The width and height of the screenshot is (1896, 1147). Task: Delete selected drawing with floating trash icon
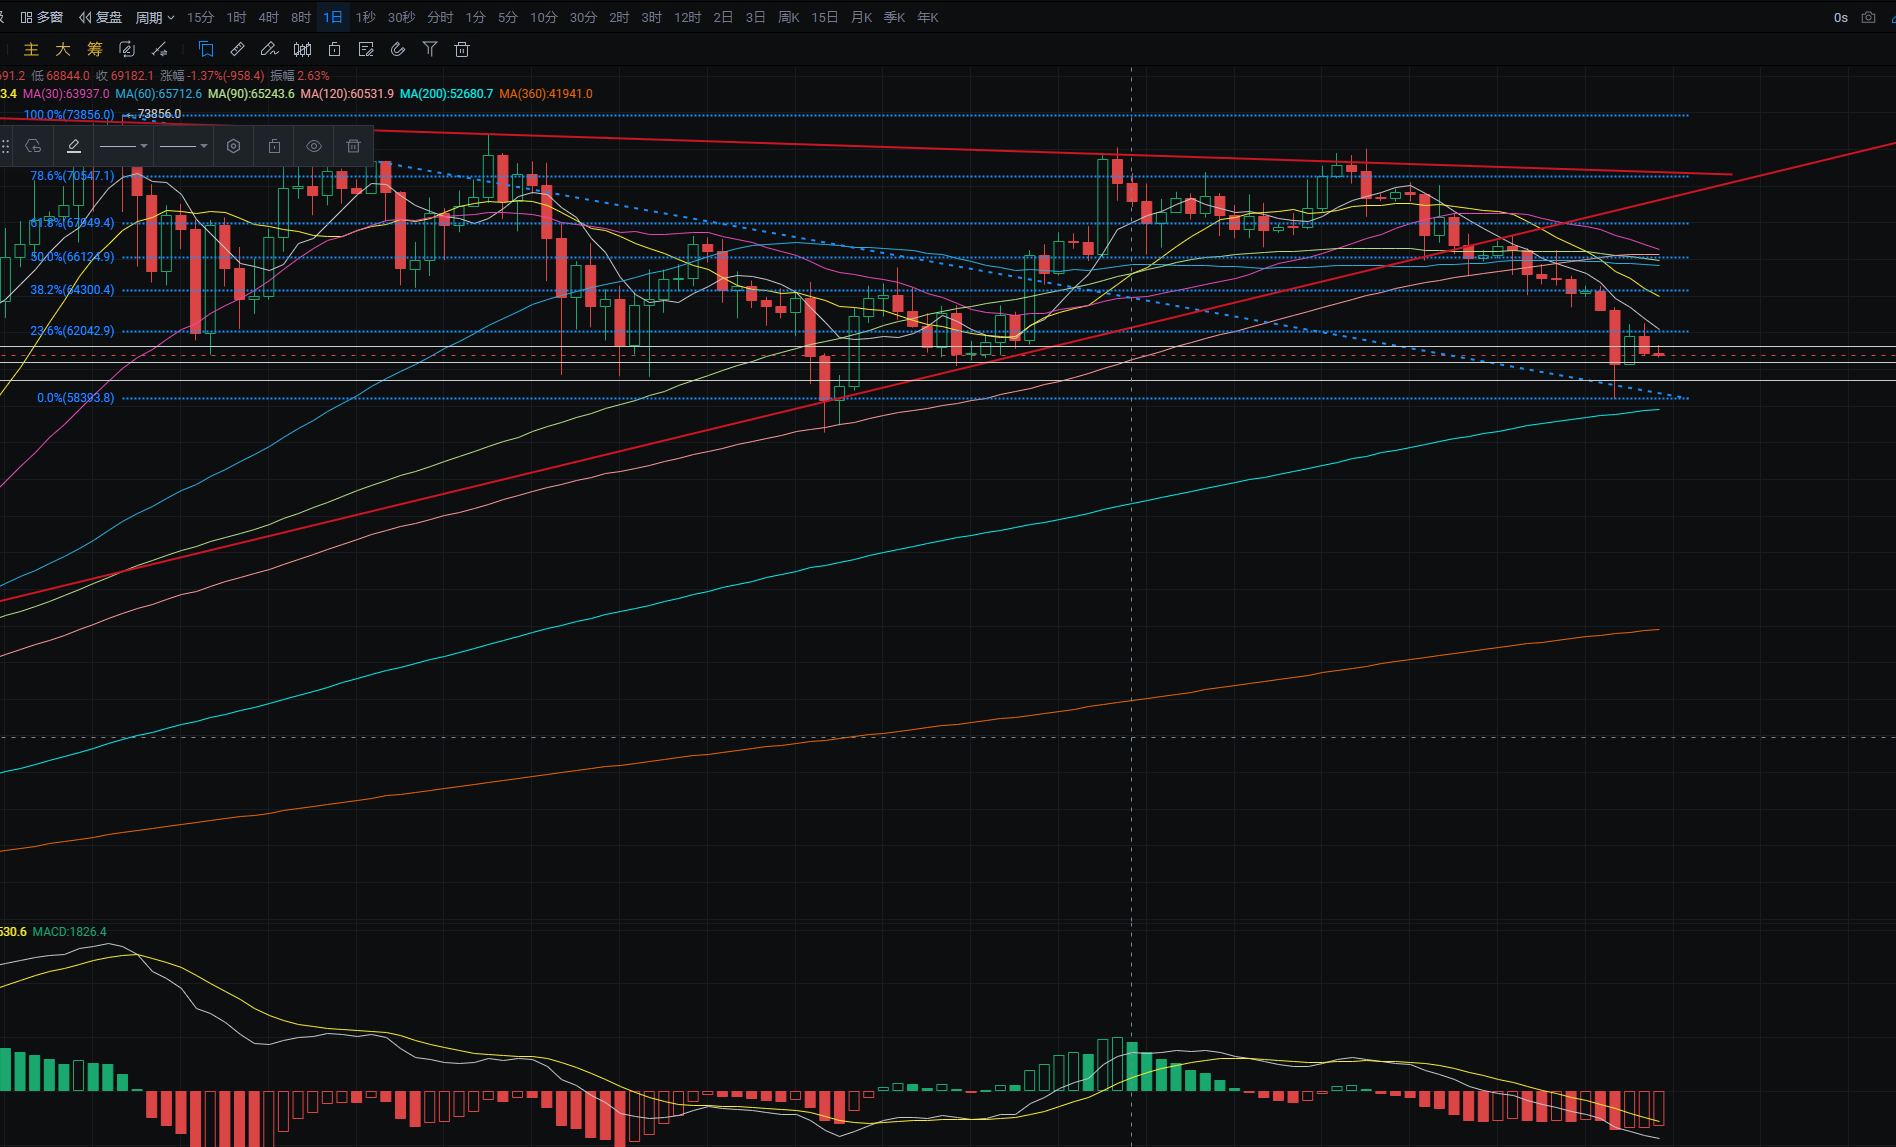tap(353, 146)
